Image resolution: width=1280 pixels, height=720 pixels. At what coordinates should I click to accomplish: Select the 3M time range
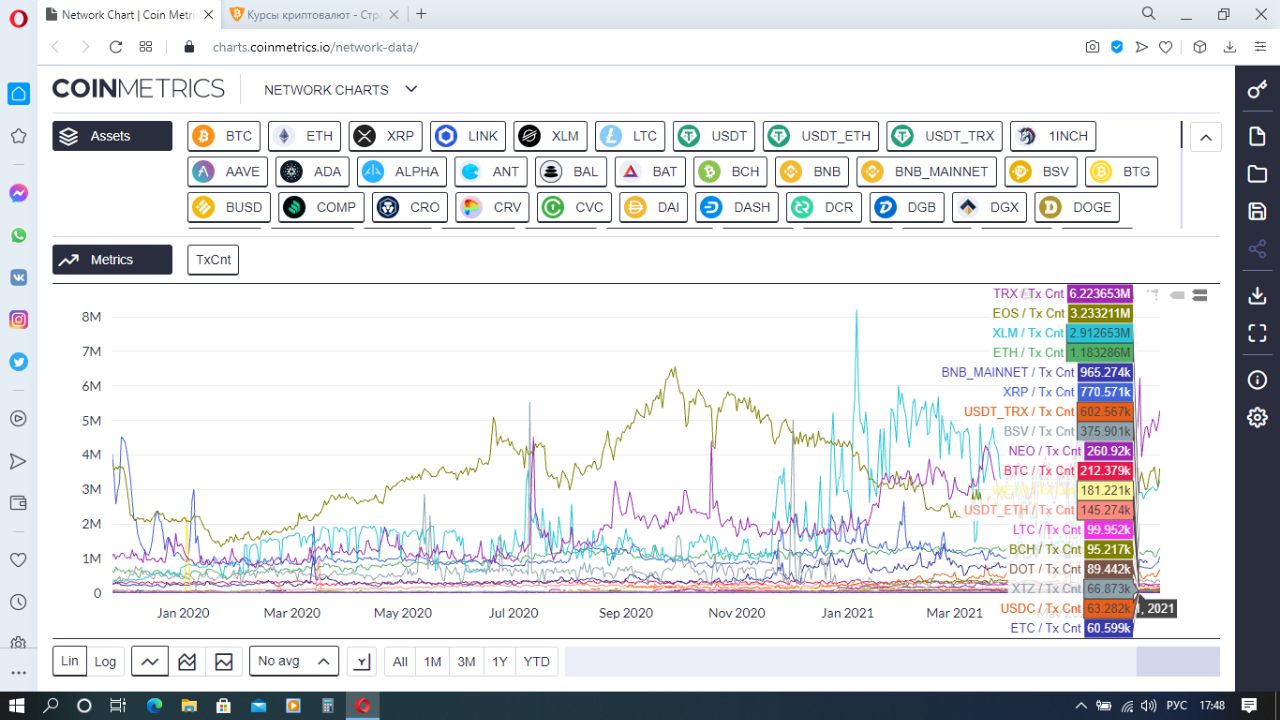tap(466, 661)
